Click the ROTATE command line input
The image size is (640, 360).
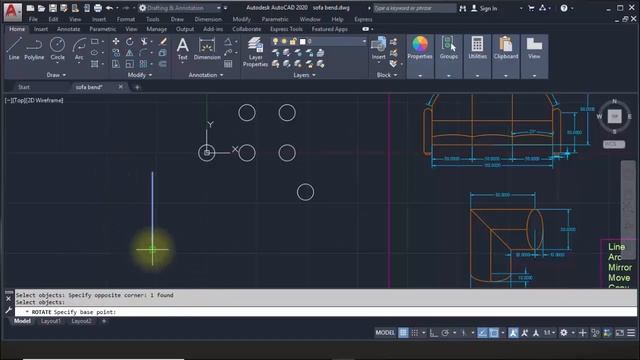[326, 312]
